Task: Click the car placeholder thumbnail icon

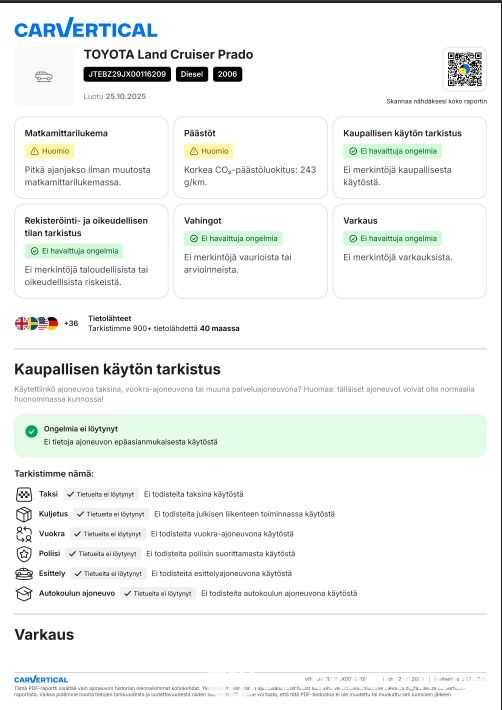Action: 44,77
